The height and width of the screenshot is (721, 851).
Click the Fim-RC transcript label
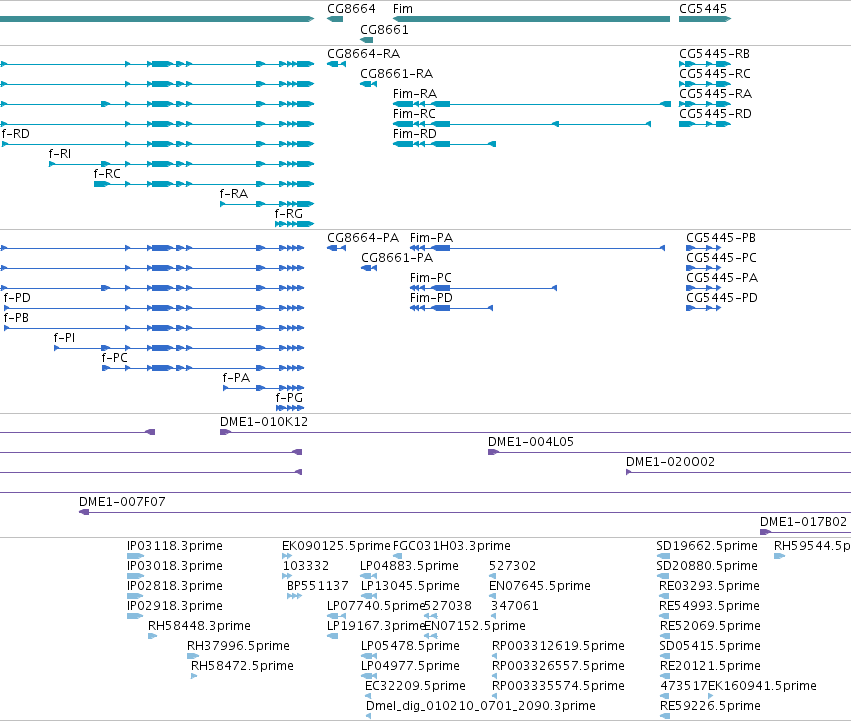pos(414,114)
